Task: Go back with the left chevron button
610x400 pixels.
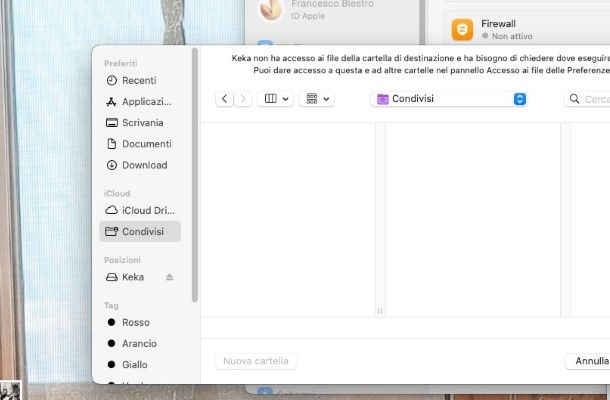Action: [224, 99]
